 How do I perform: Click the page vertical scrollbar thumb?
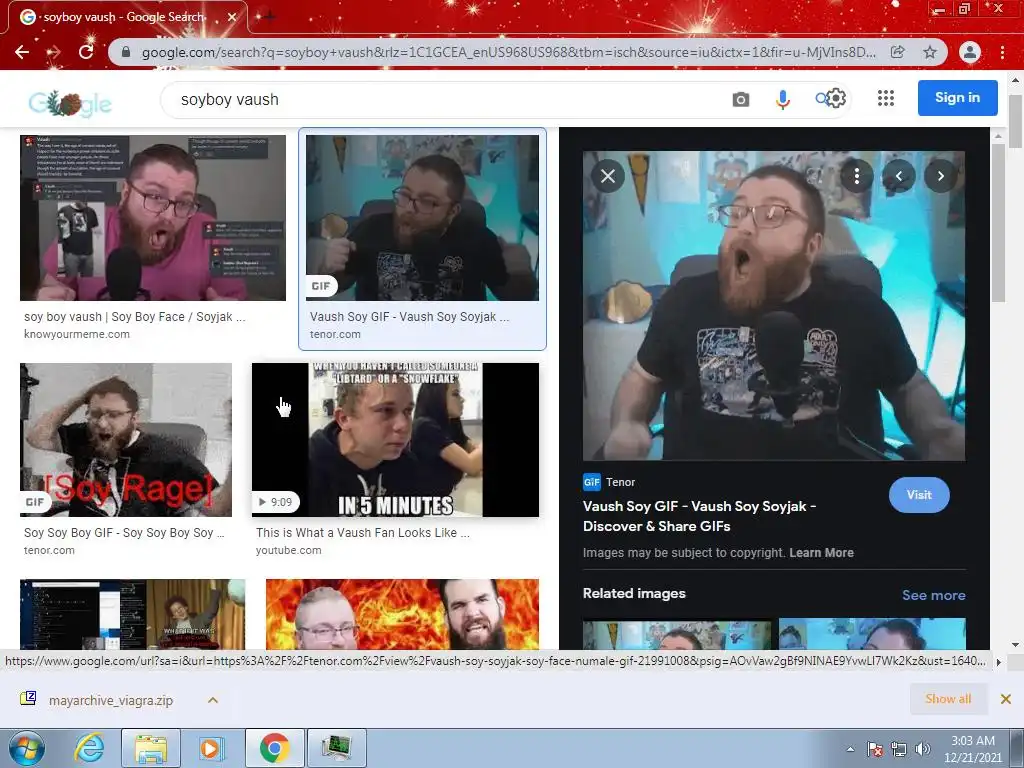point(1015,121)
